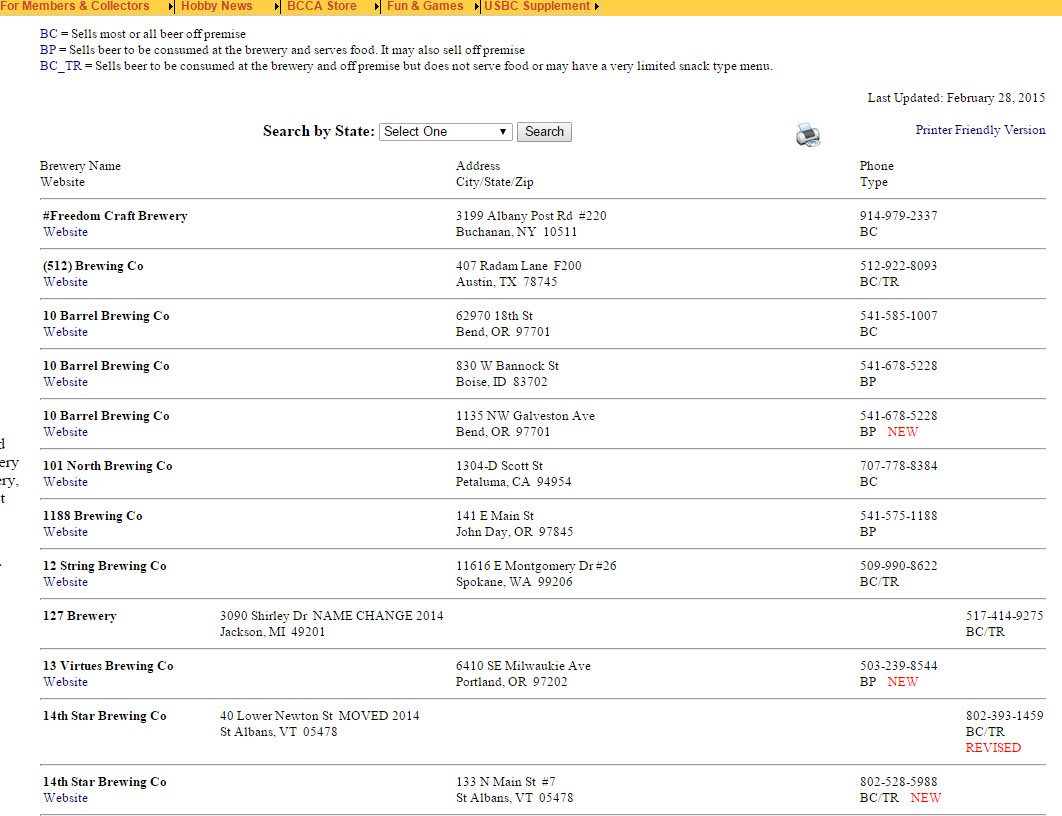Open the BCCA Store menu
Viewport: 1062px width, 816px height.
322,6
